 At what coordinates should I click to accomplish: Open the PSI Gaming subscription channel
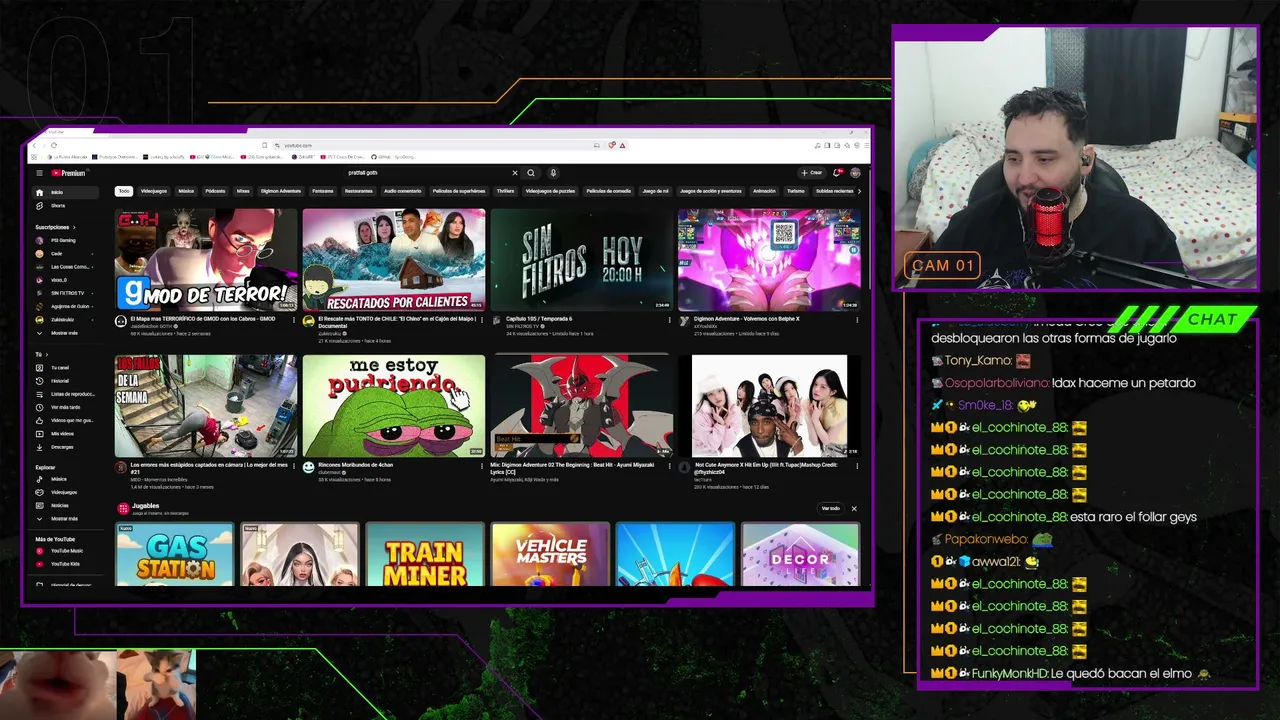[66, 241]
